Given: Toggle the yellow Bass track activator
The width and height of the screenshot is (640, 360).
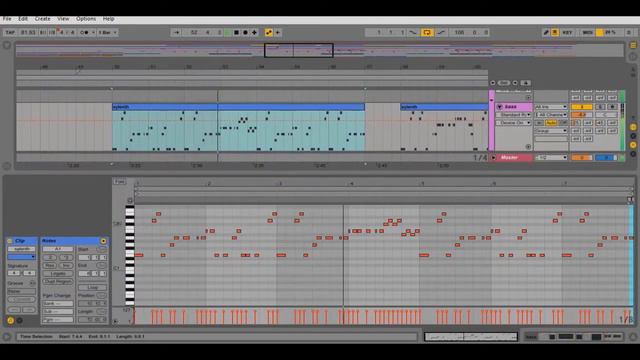Looking at the screenshot, I should (581, 107).
